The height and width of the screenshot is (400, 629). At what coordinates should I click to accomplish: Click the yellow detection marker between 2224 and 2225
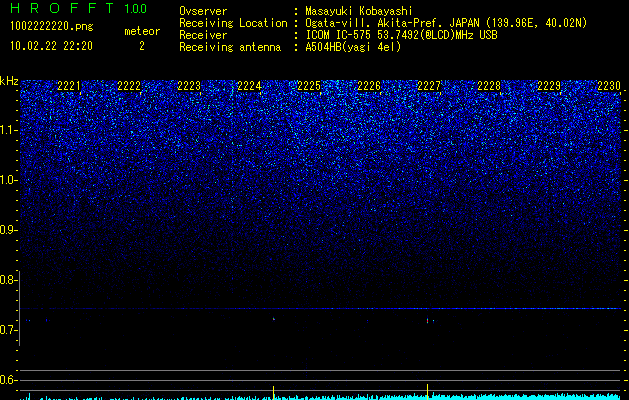tap(274, 393)
